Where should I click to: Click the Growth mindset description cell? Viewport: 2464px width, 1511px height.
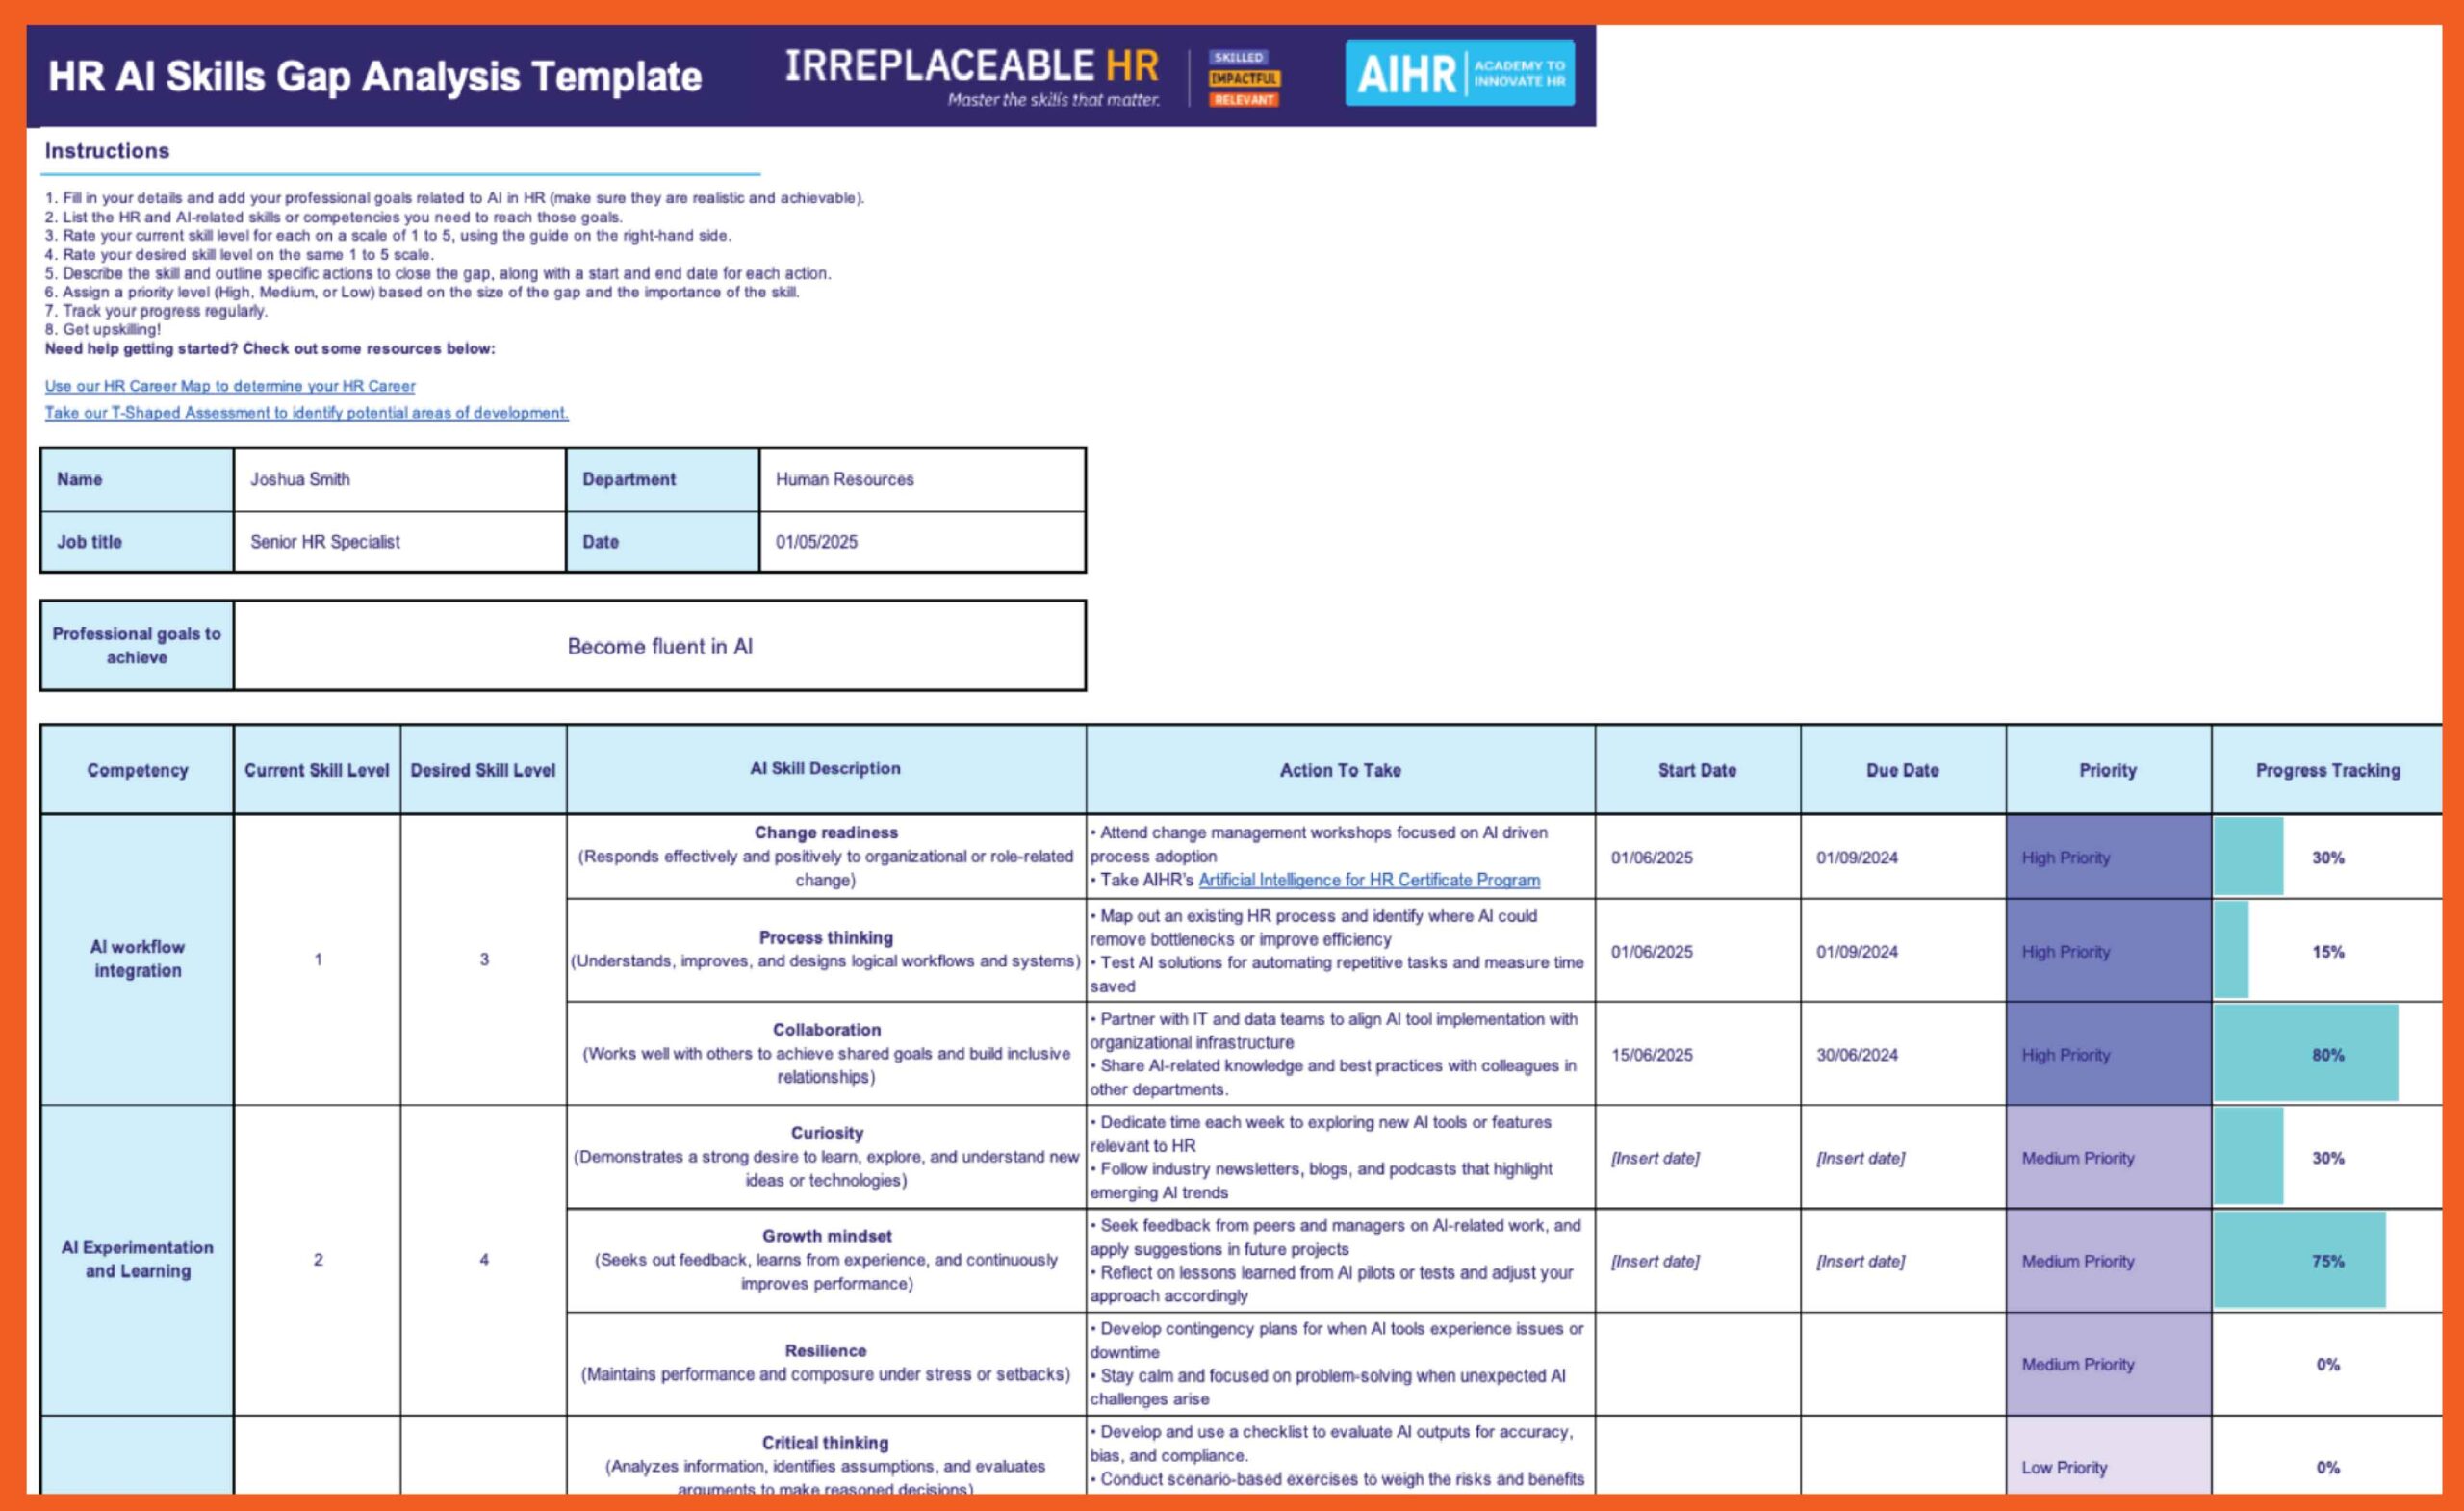826,1260
